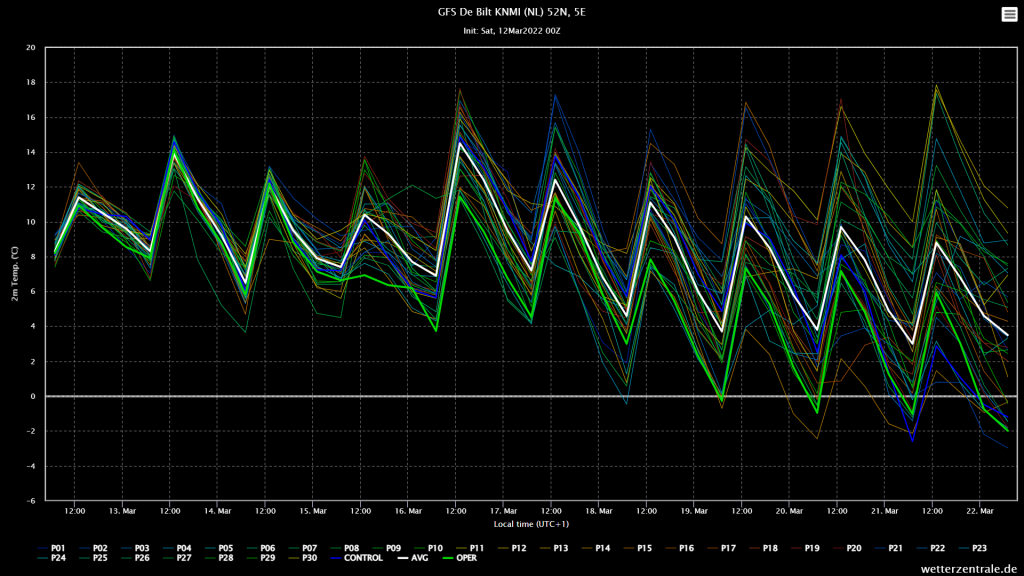Toggle legend entry P27
The image size is (1024, 576).
(x=176, y=558)
